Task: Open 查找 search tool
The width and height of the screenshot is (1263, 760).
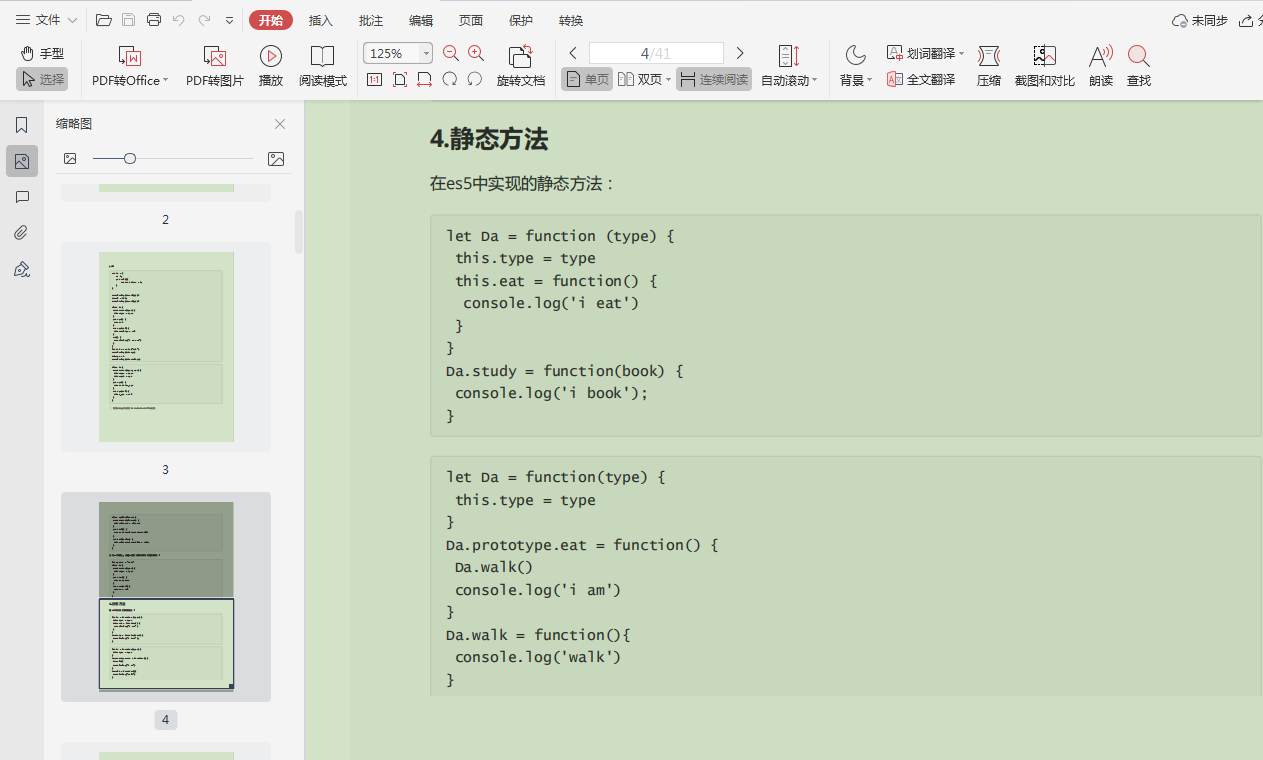Action: tap(1139, 67)
